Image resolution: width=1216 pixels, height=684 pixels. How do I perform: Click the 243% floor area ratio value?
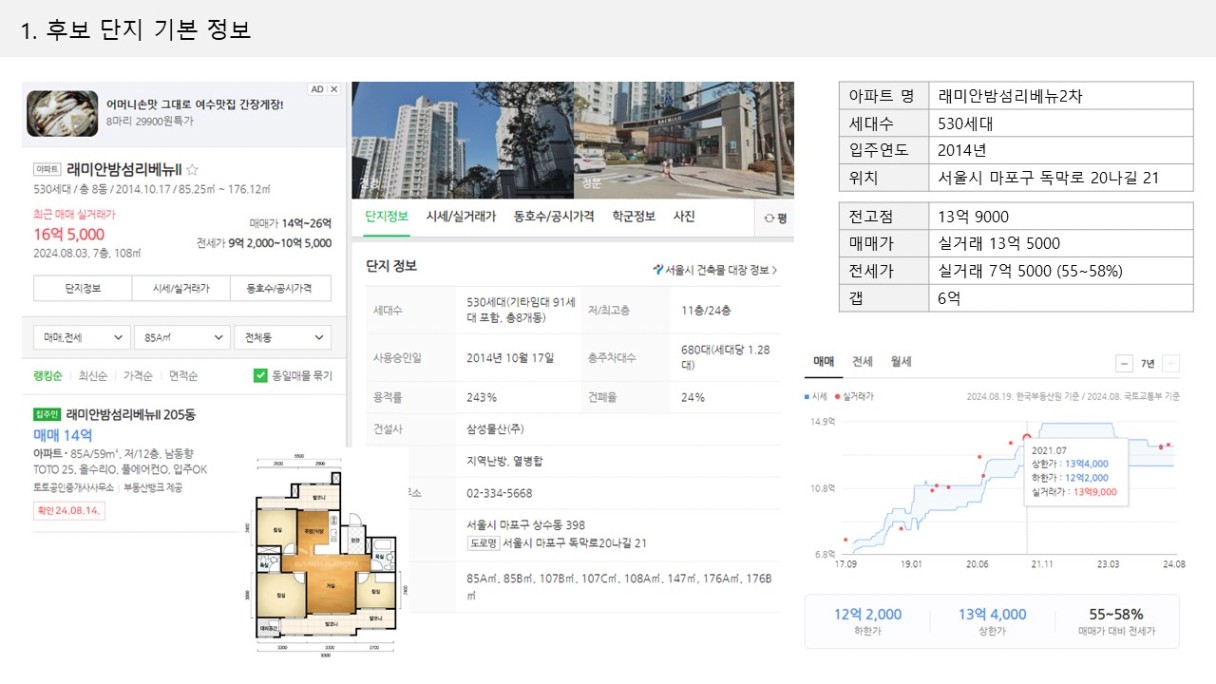(482, 397)
